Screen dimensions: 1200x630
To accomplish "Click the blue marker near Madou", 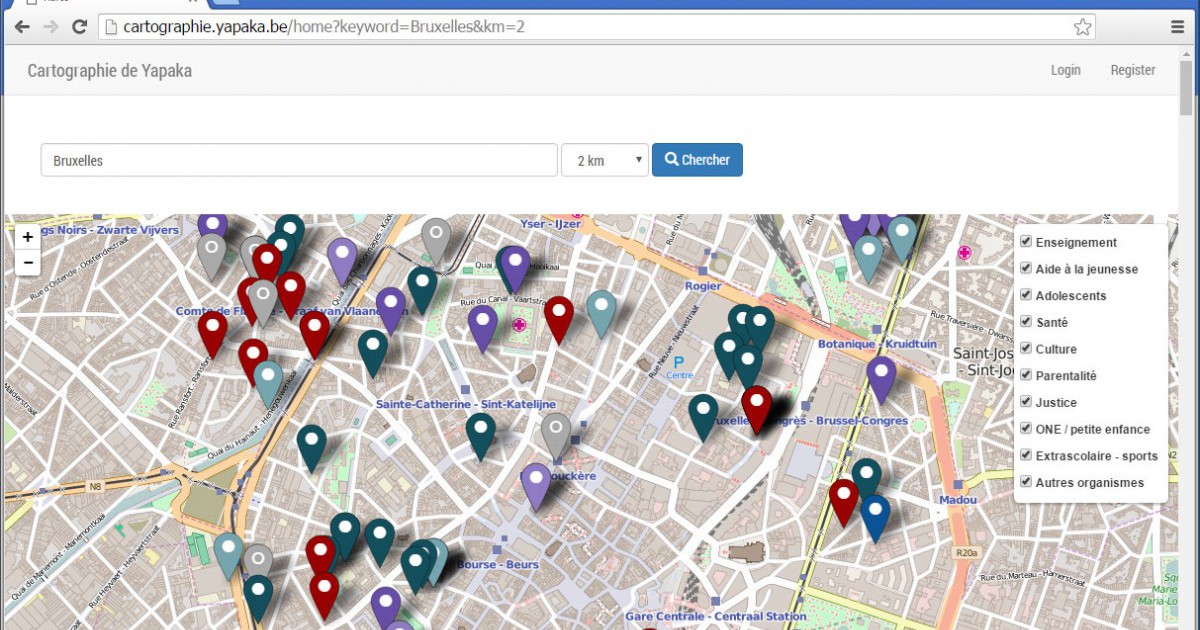I will point(875,518).
